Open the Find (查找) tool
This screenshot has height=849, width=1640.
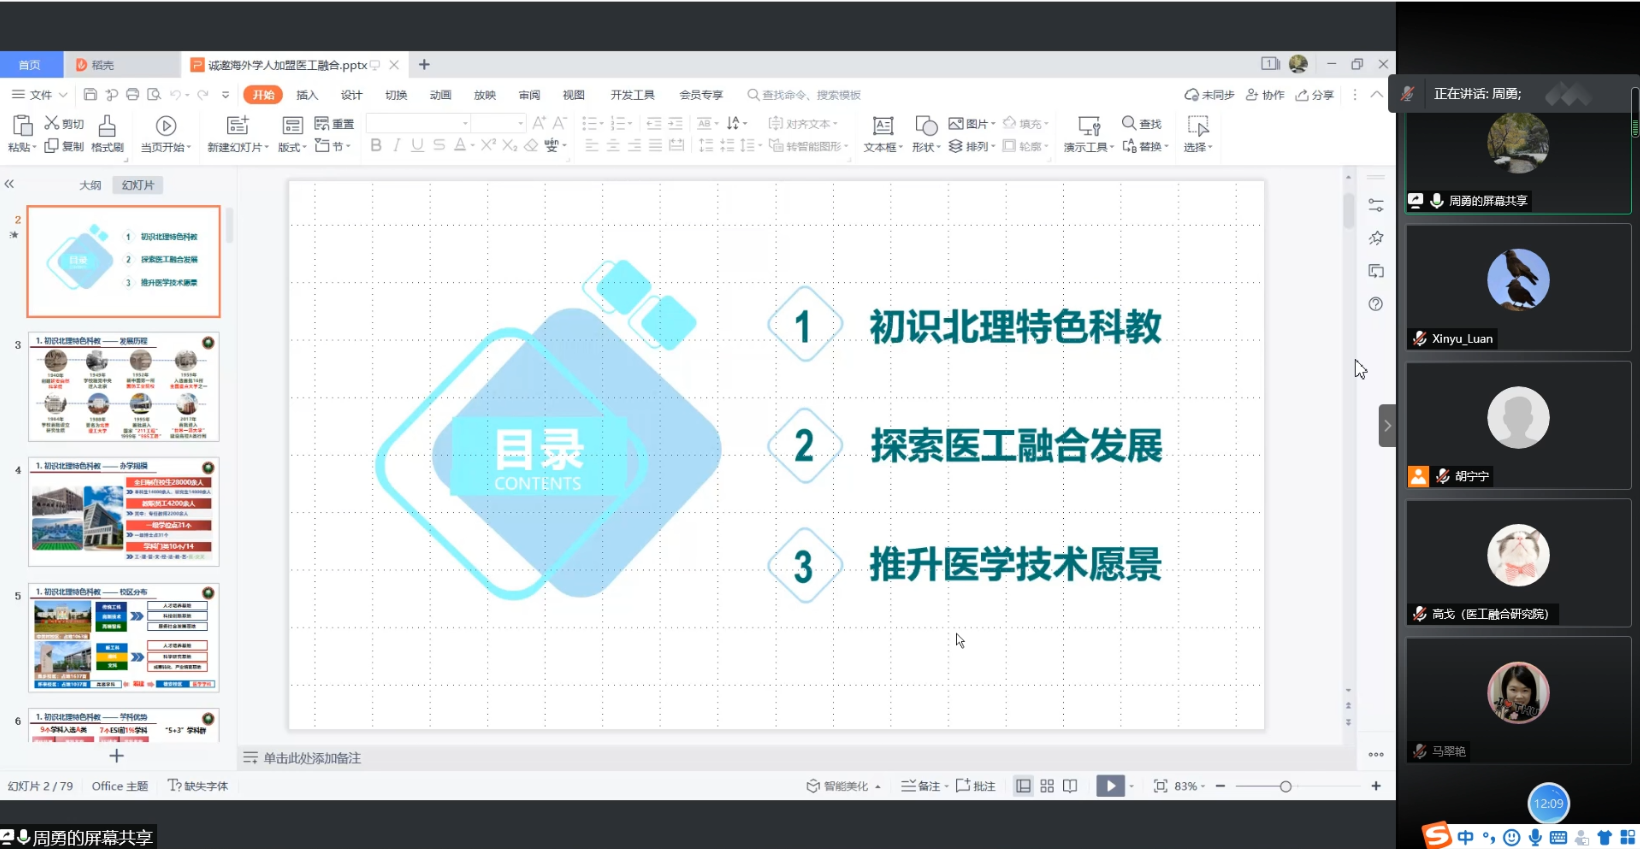[x=1141, y=124]
